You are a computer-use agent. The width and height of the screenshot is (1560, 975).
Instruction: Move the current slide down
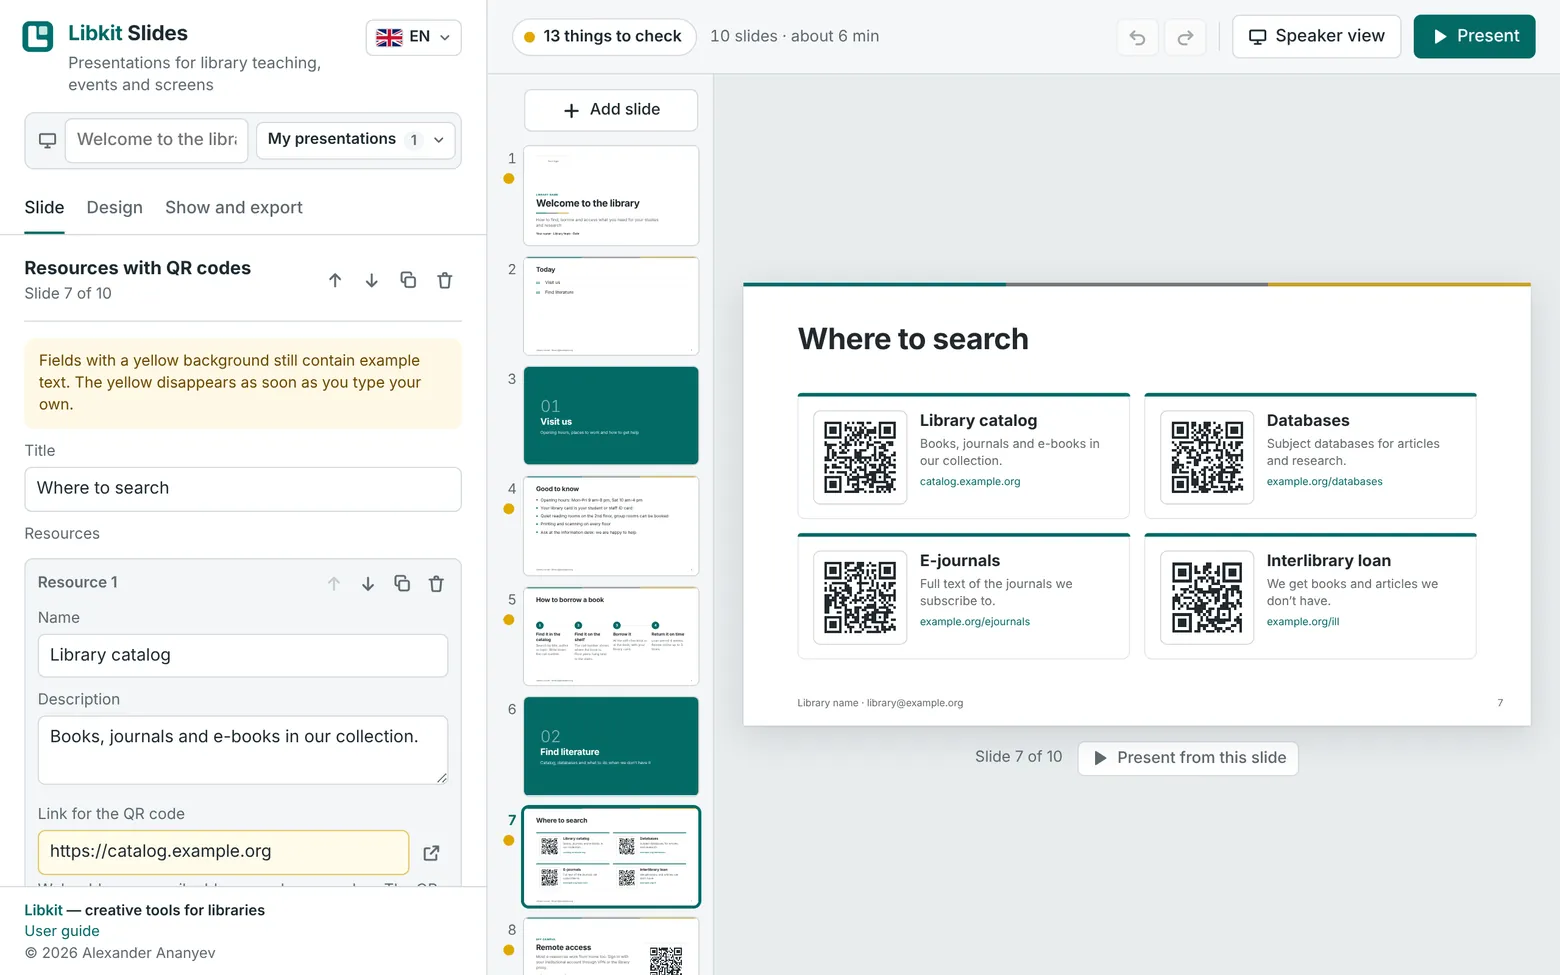[371, 281]
